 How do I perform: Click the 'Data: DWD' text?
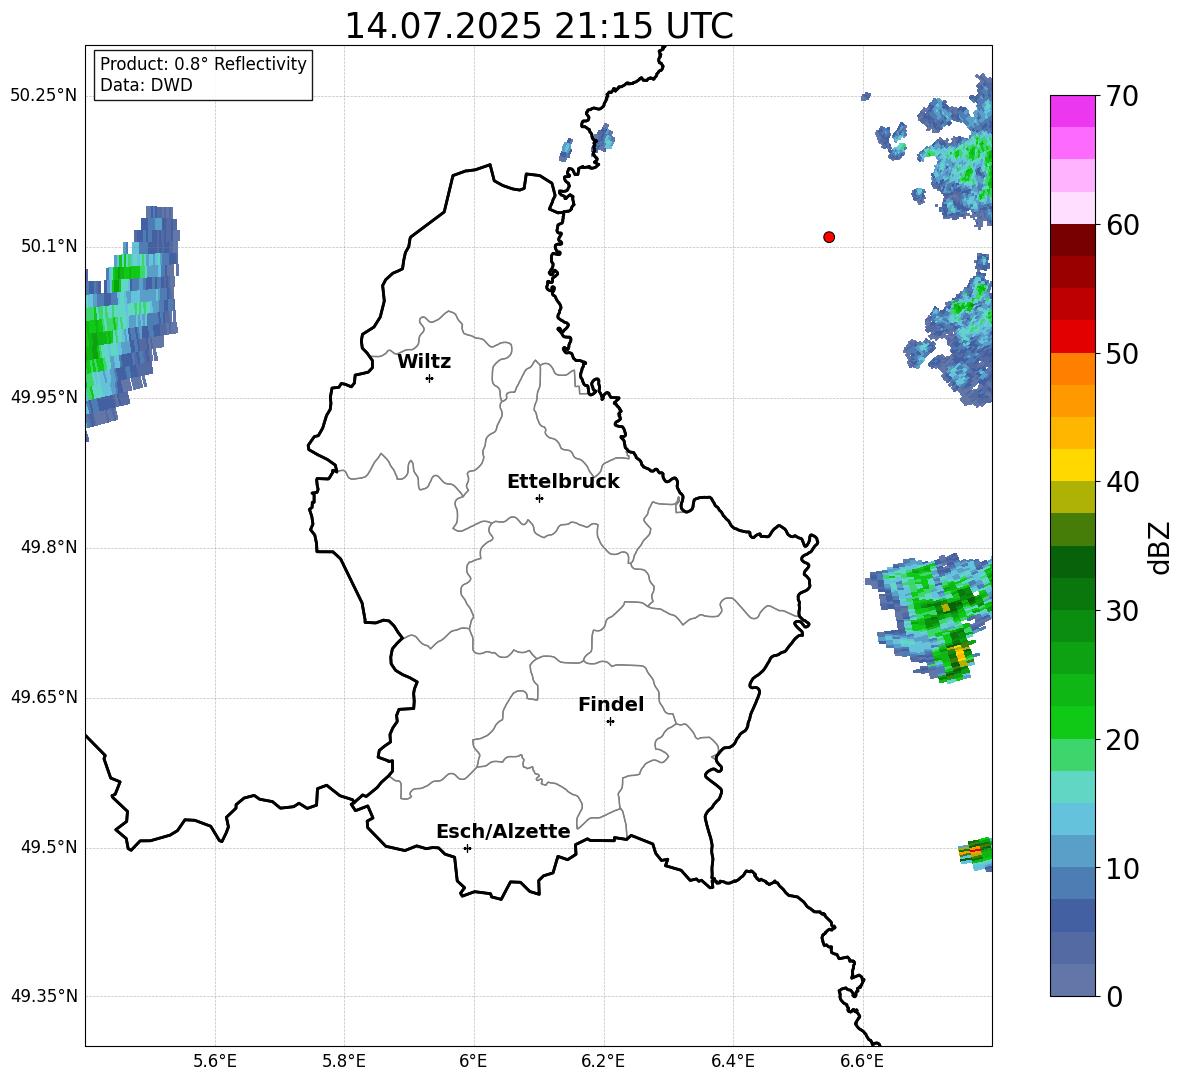pyautogui.click(x=146, y=85)
